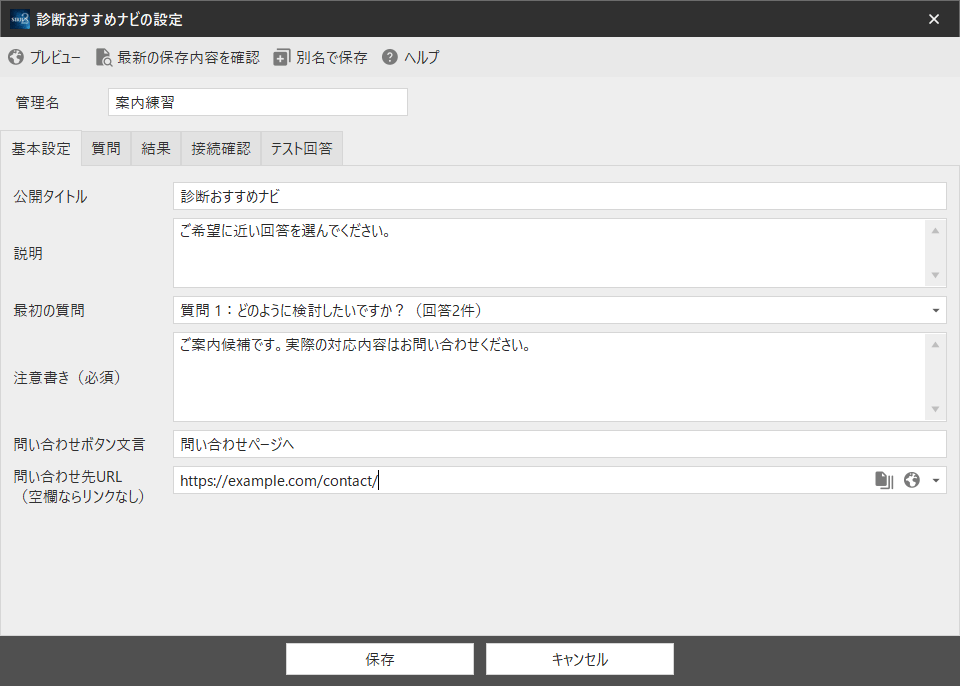This screenshot has width=960, height=686.
Task: Click the 公開タイトル label text
Action: click(50, 197)
